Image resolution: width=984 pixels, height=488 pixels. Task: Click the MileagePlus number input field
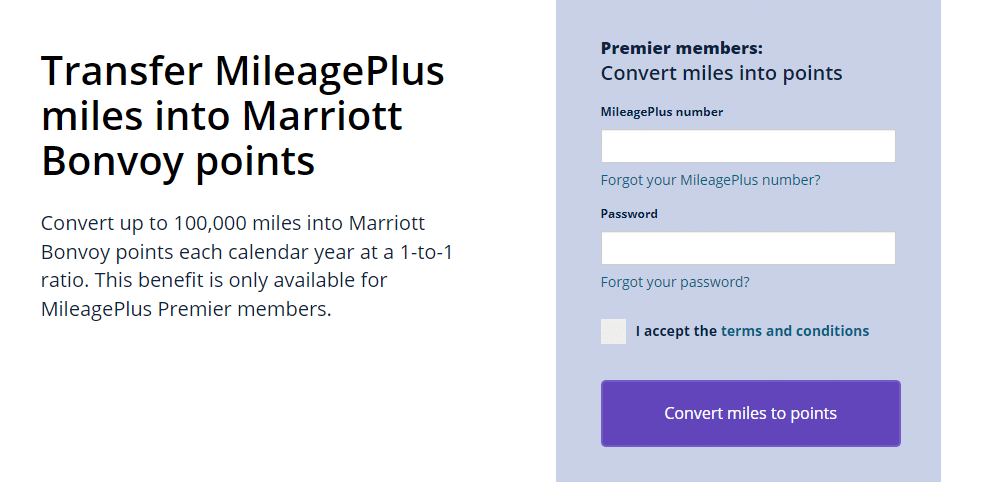click(x=747, y=146)
